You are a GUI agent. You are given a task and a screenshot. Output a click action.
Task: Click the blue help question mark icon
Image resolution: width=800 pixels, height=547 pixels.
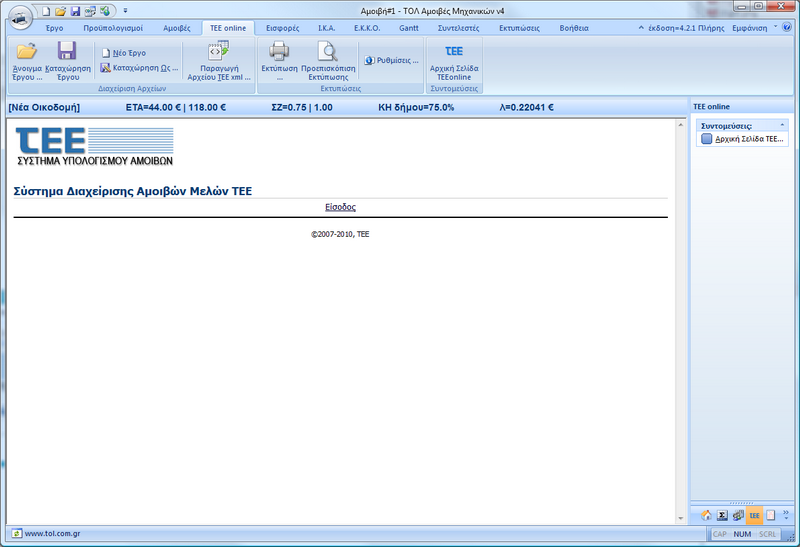click(787, 27)
